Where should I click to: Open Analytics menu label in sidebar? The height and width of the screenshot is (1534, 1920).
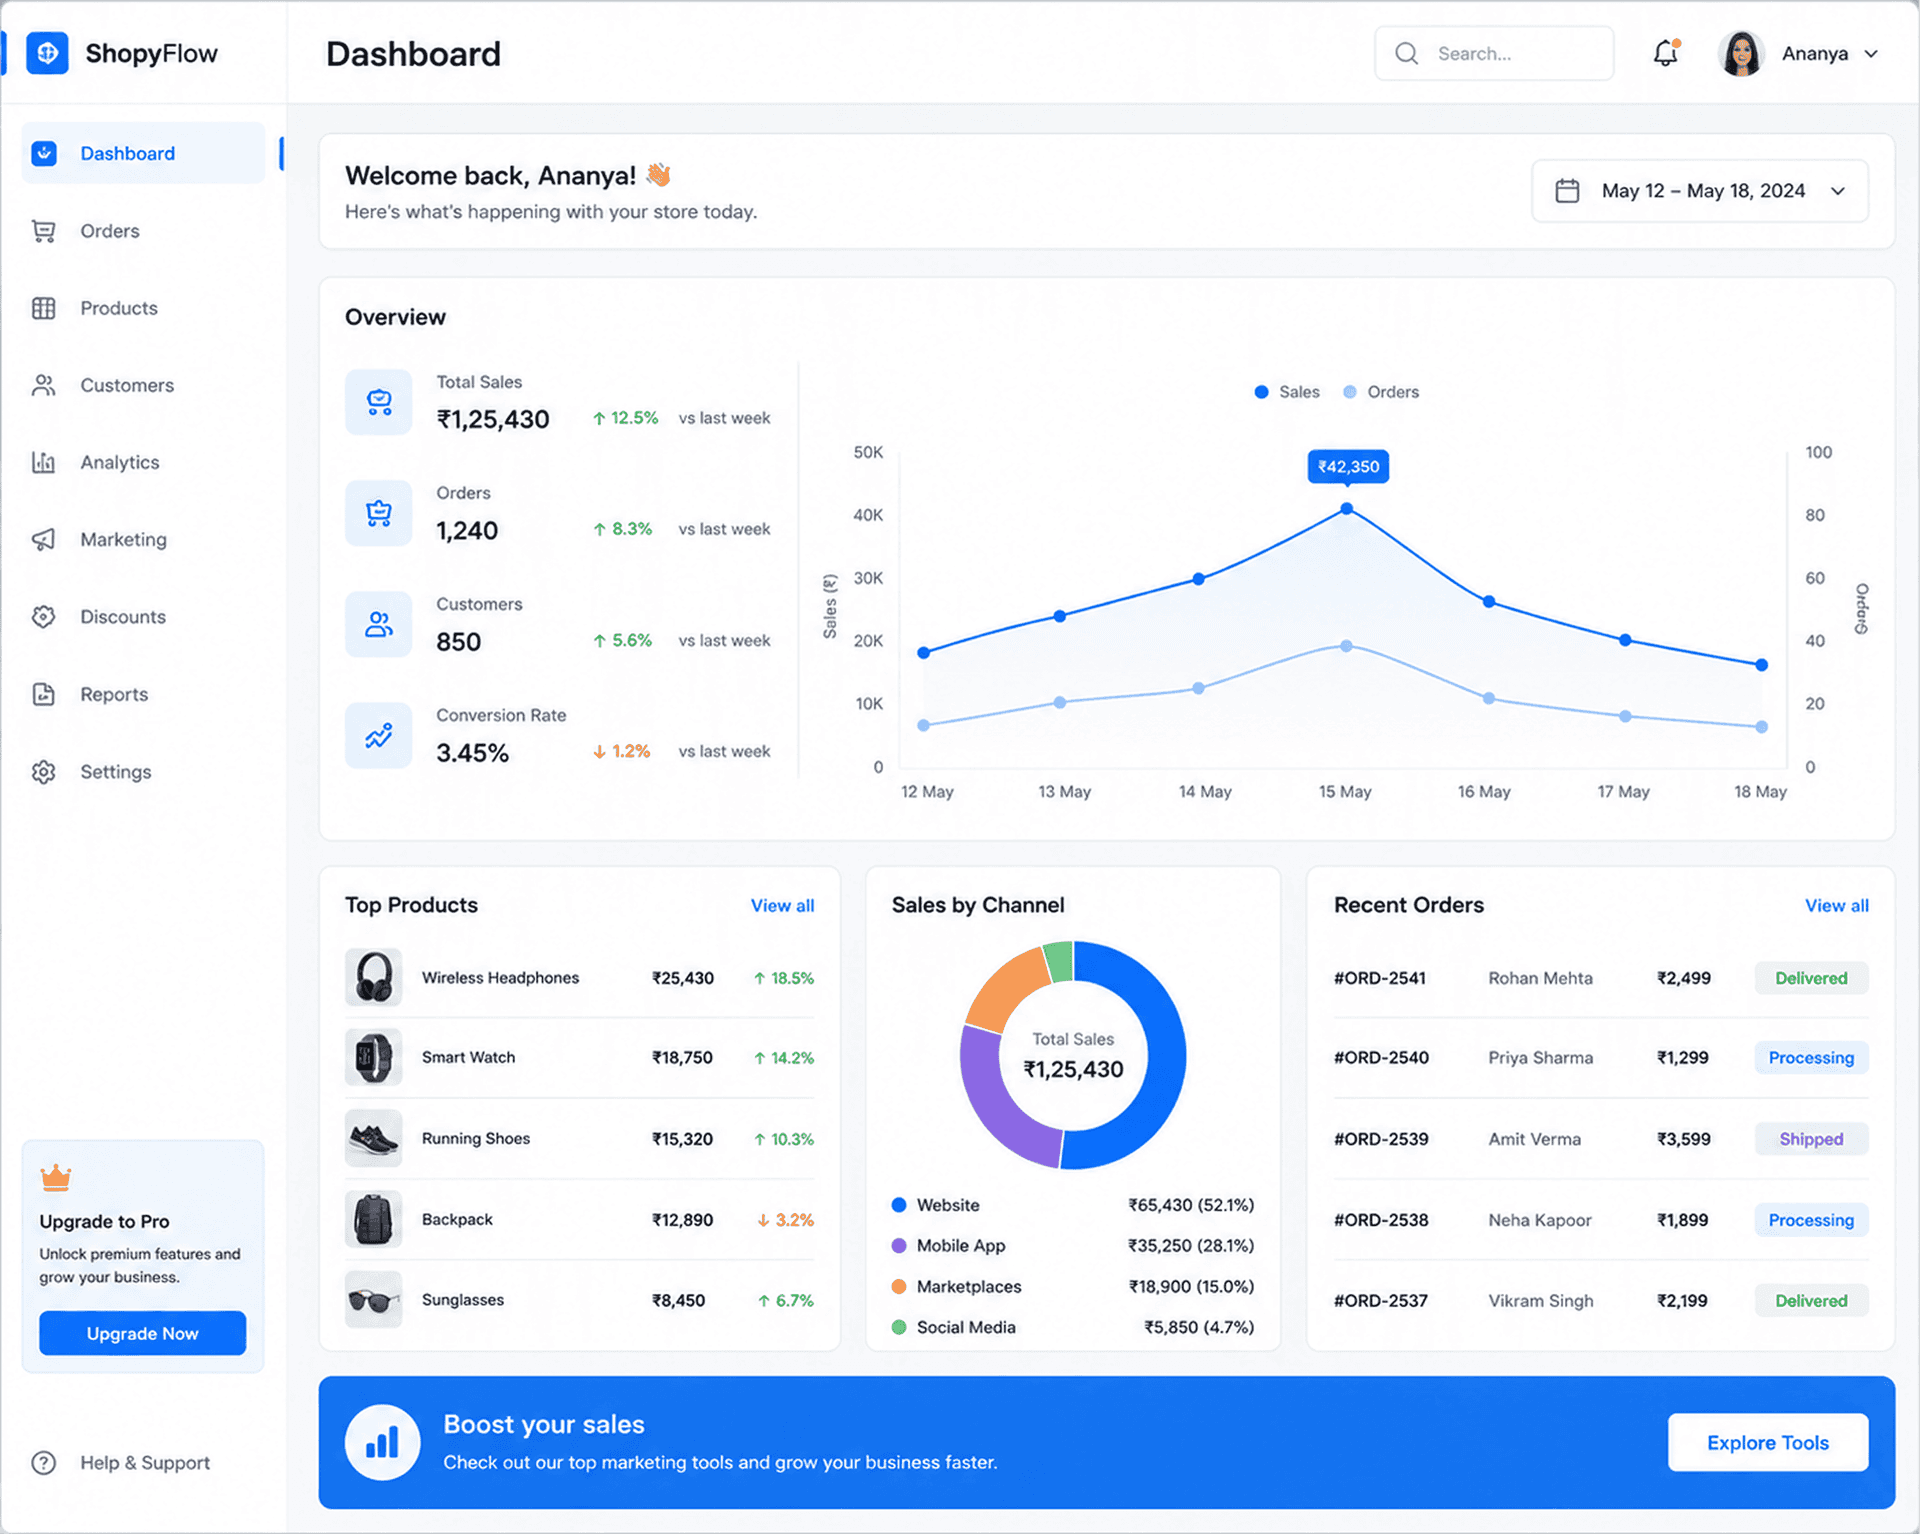point(120,462)
